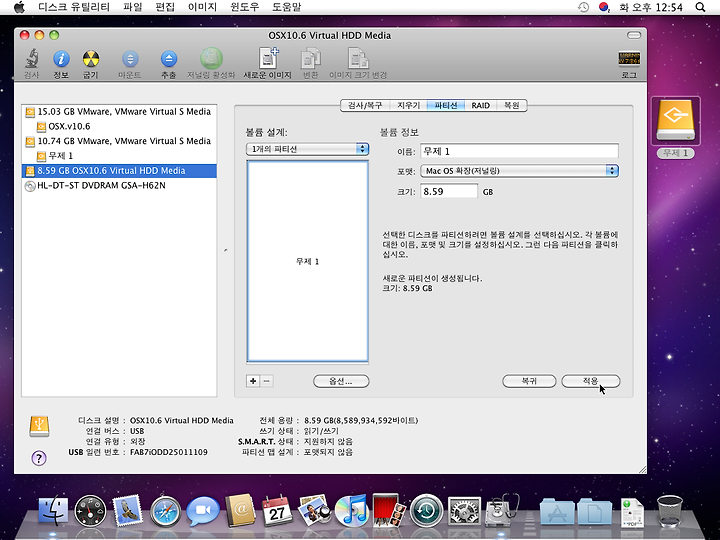Open the 파일 menu

(133, 7)
